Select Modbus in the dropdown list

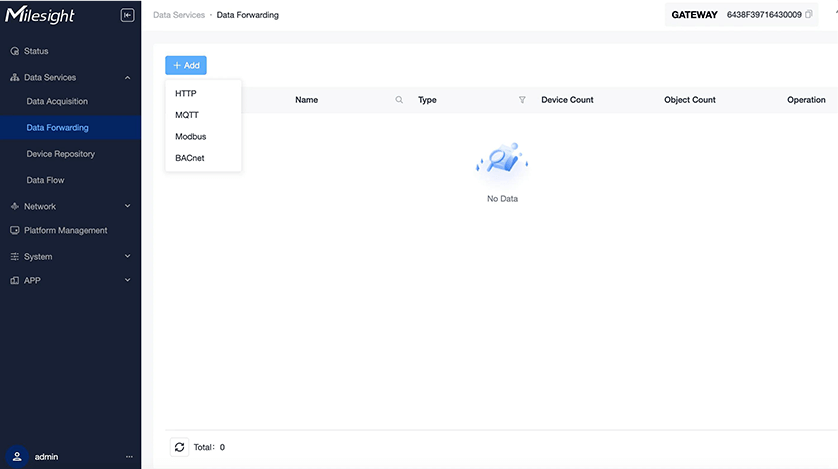(x=191, y=136)
